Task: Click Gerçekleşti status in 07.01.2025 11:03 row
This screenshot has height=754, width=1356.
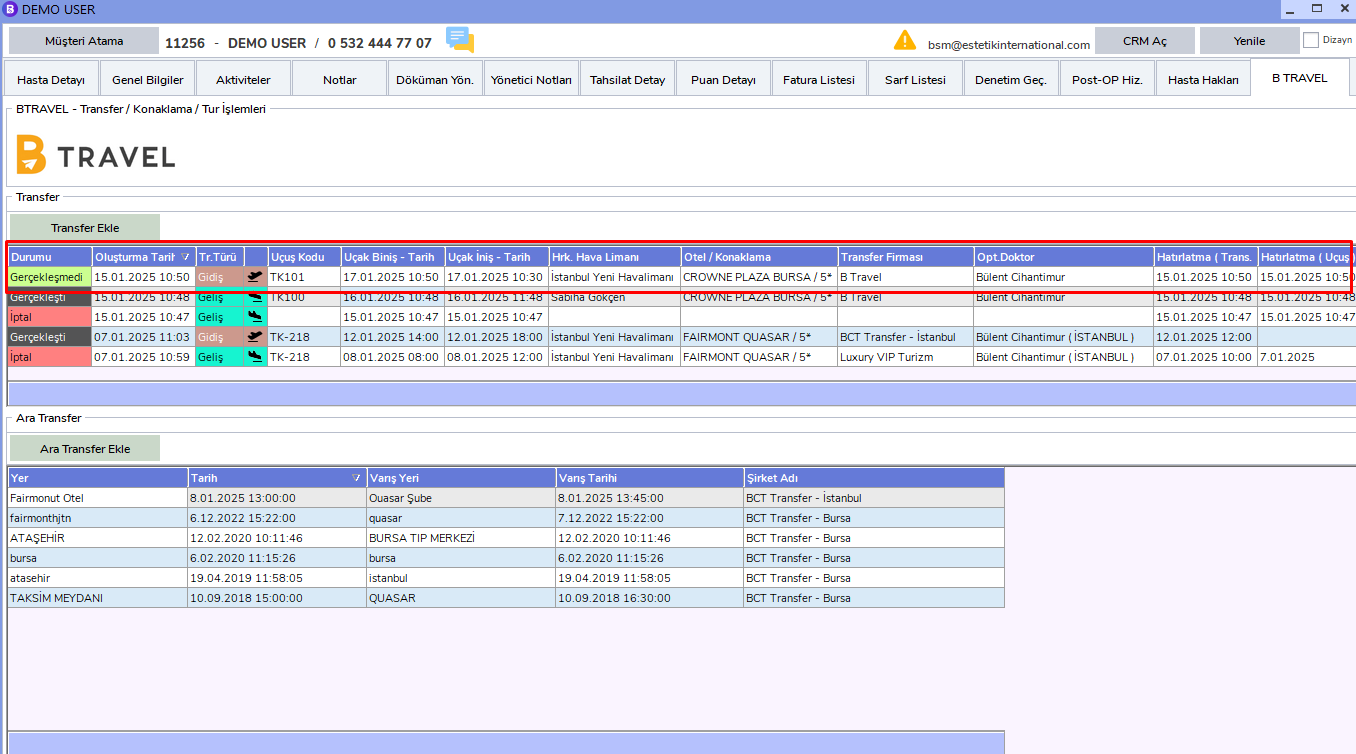Action: [x=50, y=337]
